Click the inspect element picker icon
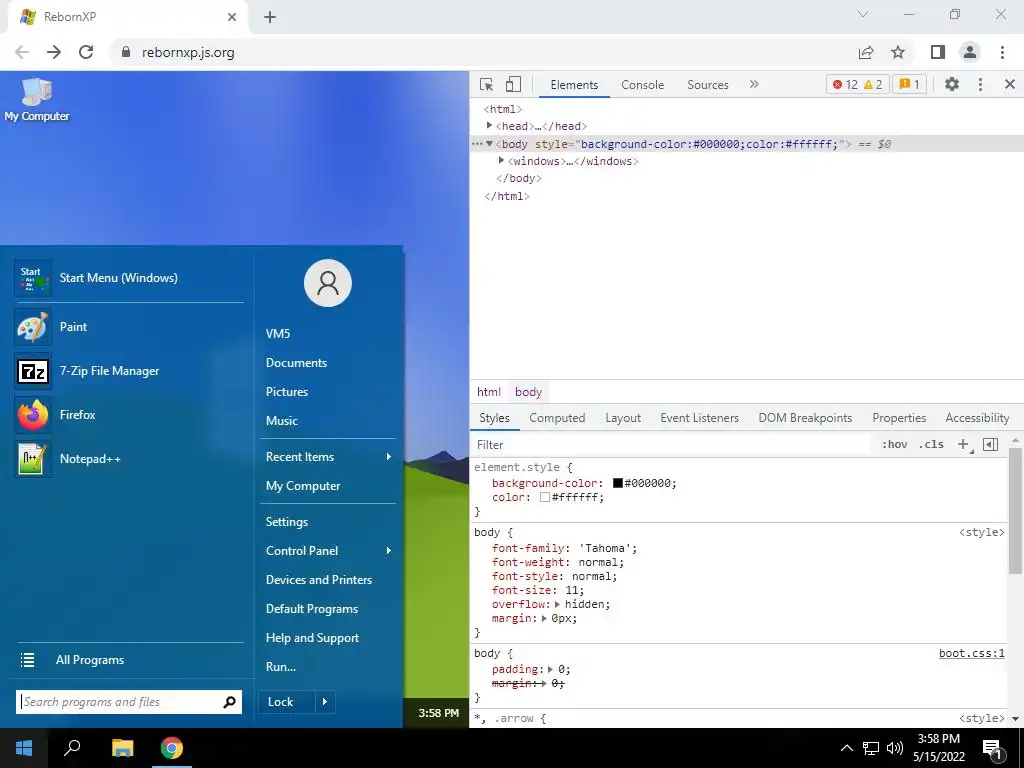The image size is (1024, 768). (x=487, y=84)
